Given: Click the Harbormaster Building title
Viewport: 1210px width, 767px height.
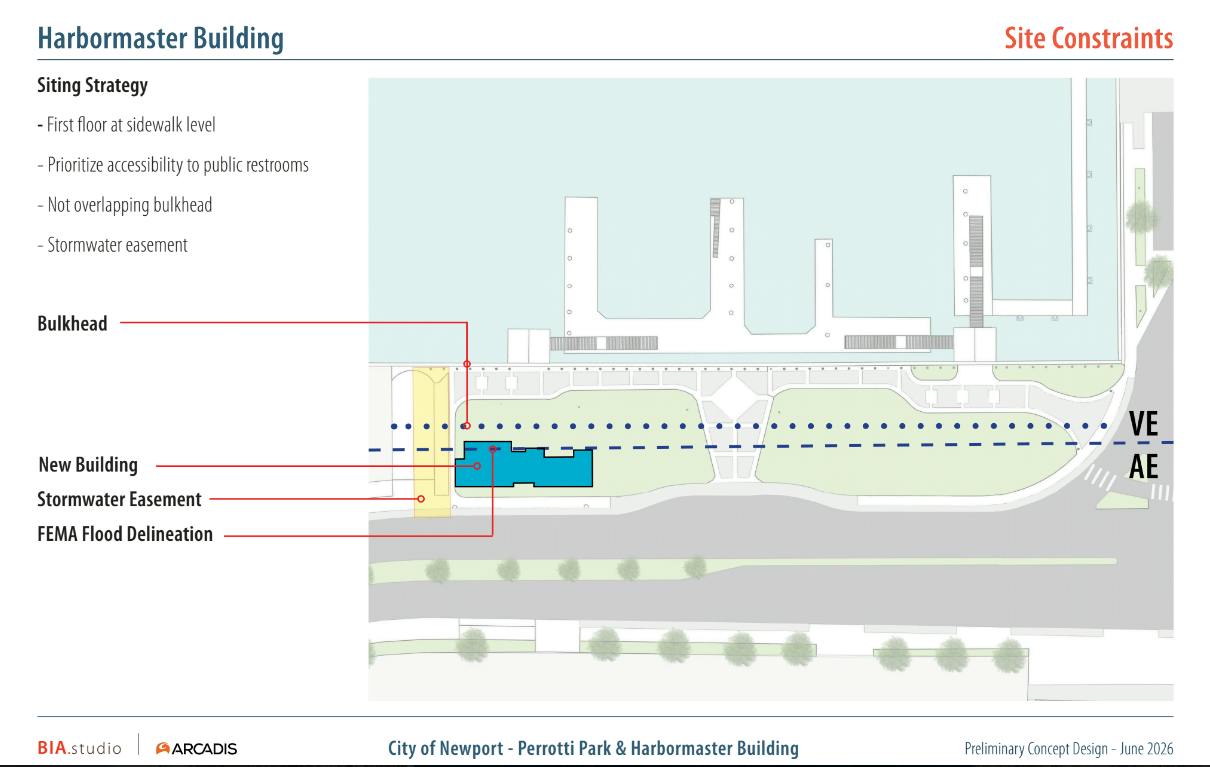Looking at the screenshot, I should pyautogui.click(x=160, y=39).
